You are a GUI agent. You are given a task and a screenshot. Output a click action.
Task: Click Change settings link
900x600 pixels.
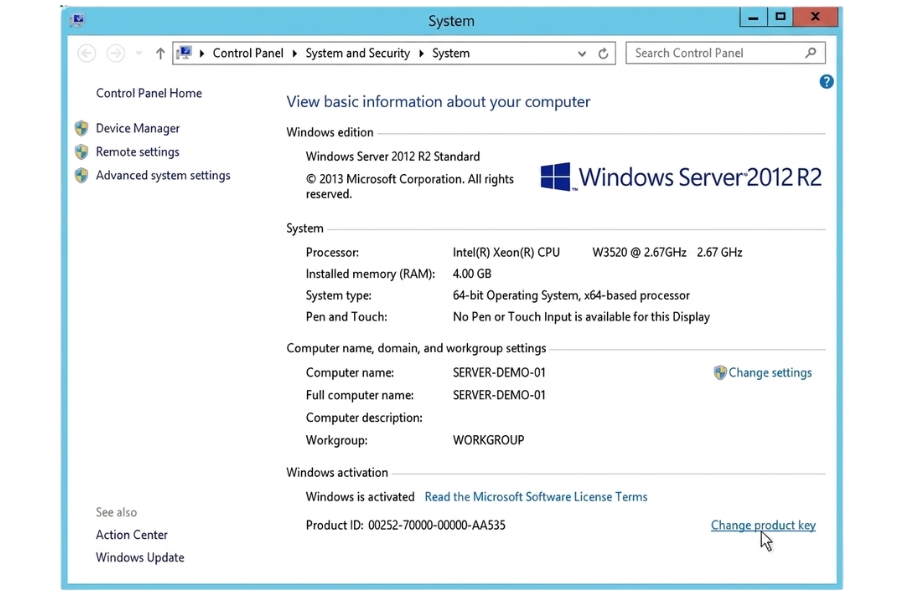tap(770, 373)
